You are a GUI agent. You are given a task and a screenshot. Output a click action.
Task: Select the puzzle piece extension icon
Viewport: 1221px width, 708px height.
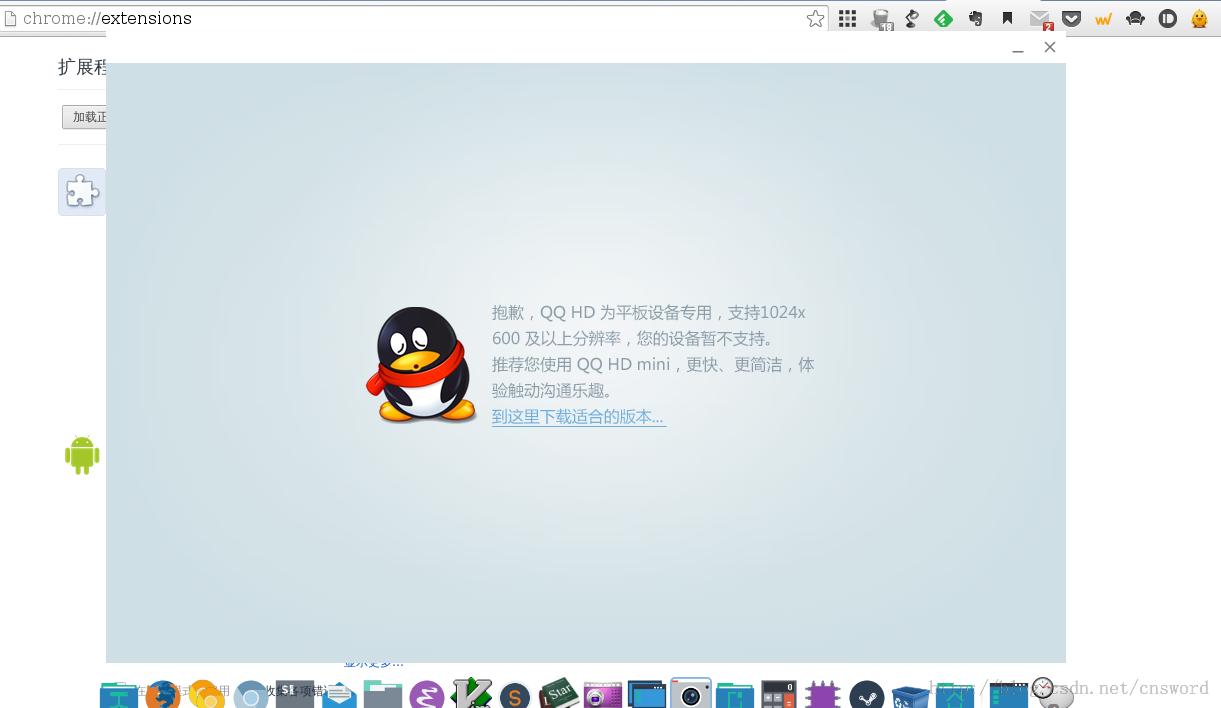(x=82, y=191)
